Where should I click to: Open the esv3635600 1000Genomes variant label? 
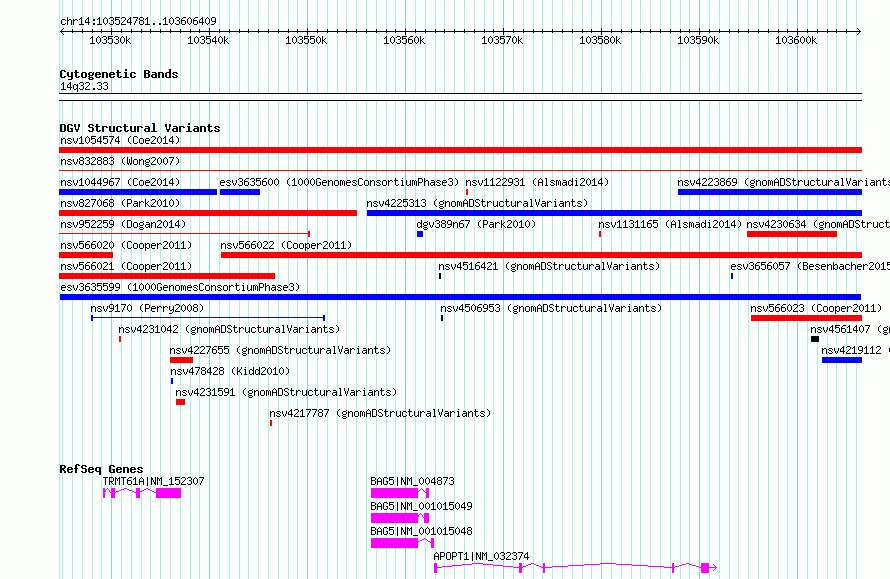tap(339, 182)
